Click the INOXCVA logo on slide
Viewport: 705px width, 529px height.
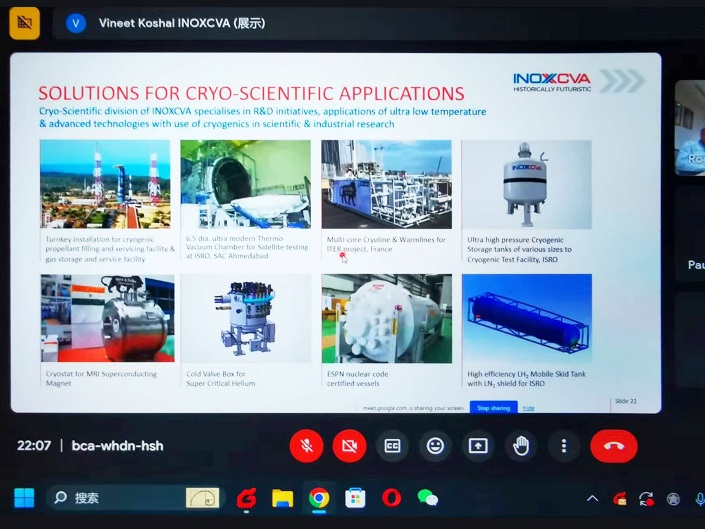[552, 82]
